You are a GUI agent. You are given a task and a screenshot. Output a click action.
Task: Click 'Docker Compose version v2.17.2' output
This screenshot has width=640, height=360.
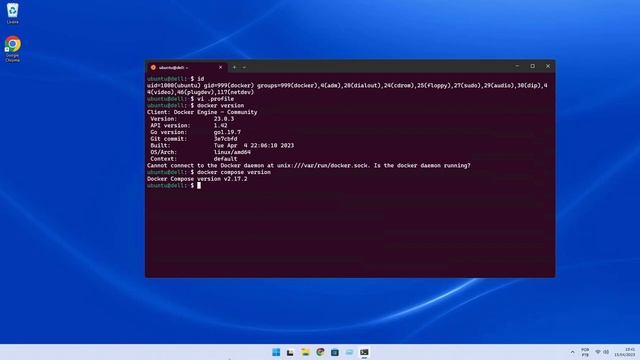coord(197,179)
